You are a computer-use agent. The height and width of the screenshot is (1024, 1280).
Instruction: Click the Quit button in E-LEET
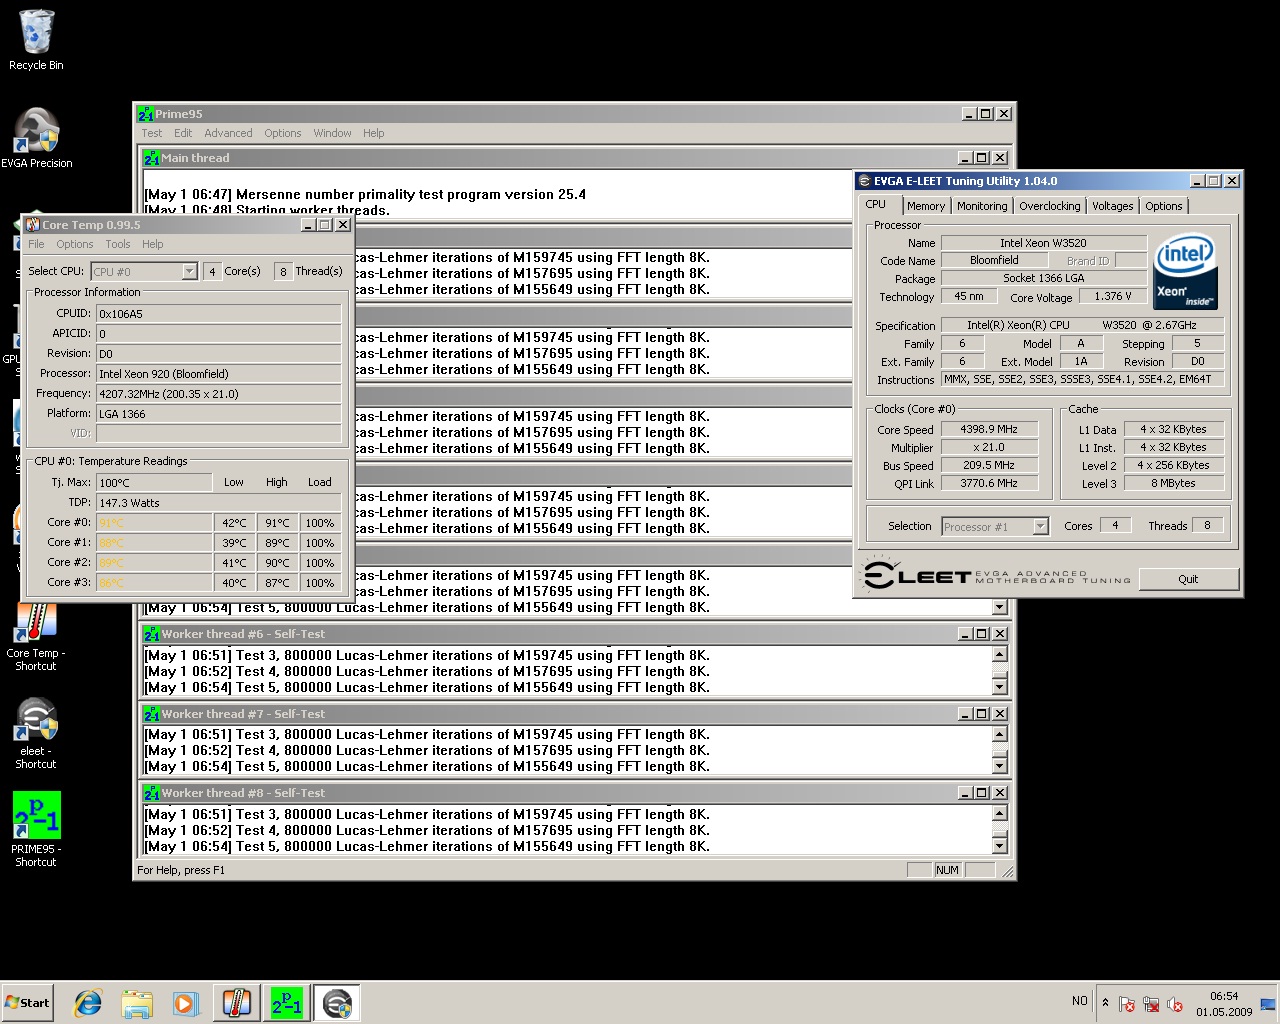click(1188, 579)
